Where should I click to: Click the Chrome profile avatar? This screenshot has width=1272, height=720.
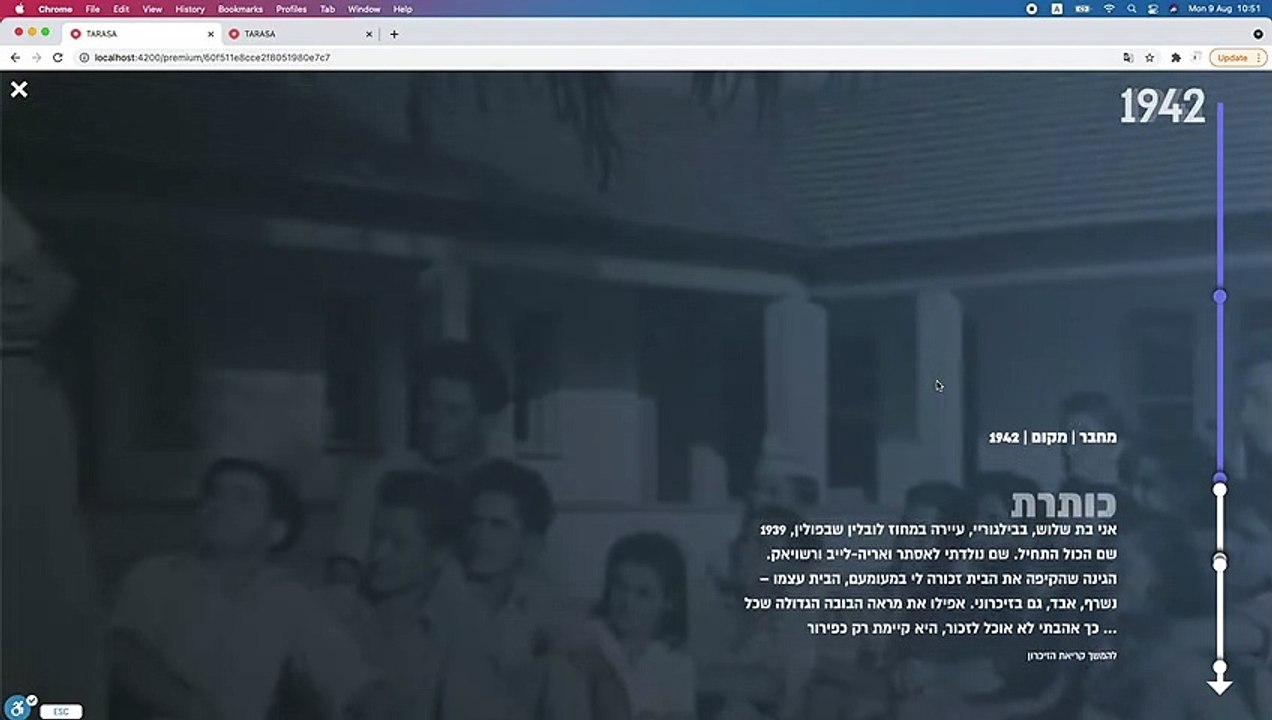tap(1196, 58)
